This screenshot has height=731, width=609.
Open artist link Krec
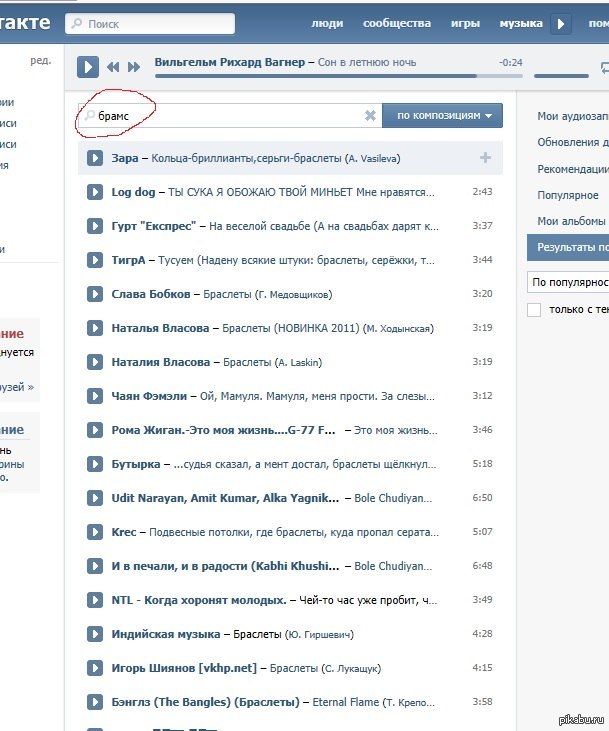click(124, 532)
